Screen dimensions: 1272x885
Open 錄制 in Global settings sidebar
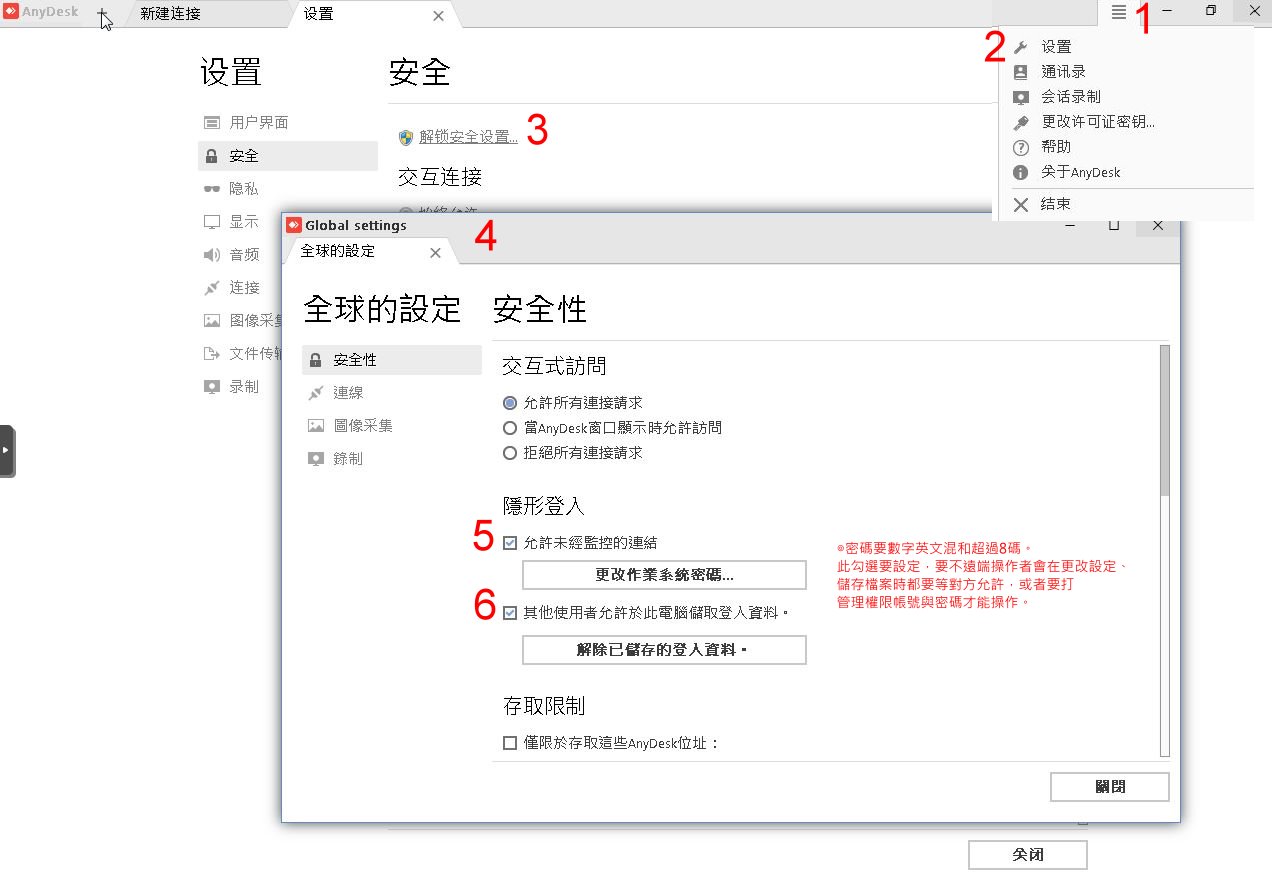click(x=348, y=459)
